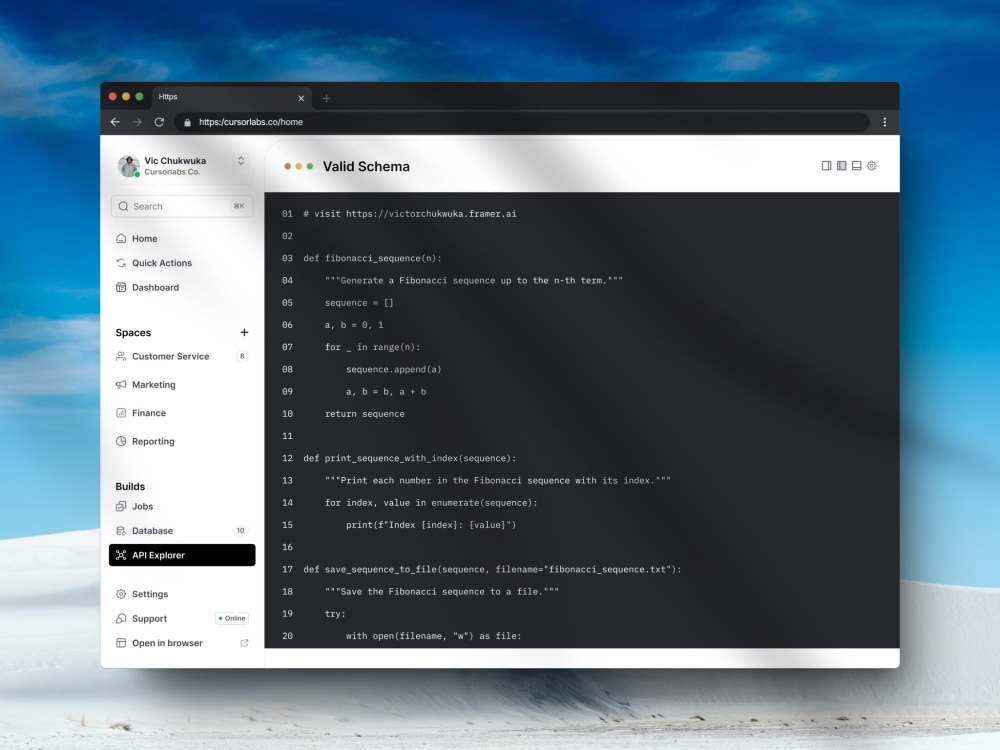The image size is (1000, 750).
Task: Click the Marketing megaphone icon
Action: coord(121,385)
